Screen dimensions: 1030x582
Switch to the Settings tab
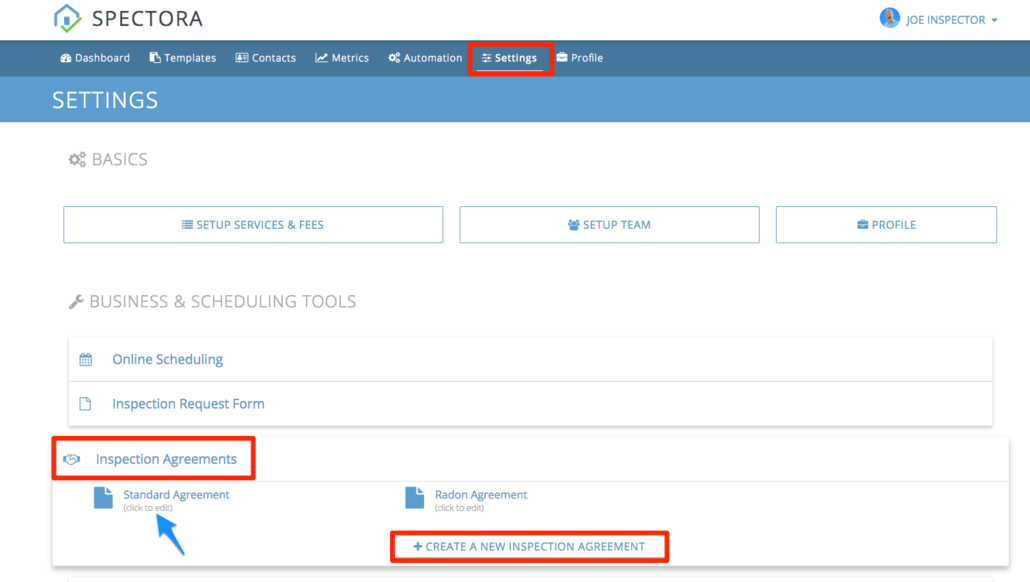[510, 57]
